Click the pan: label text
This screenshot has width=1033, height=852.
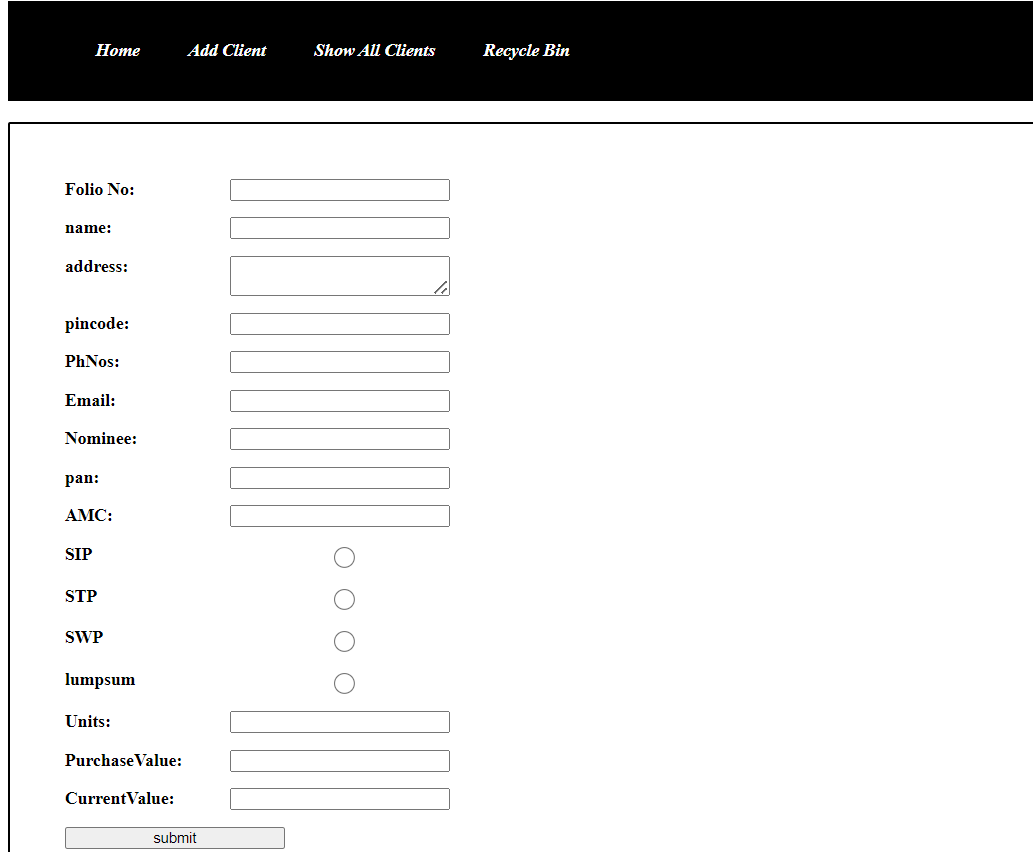coord(82,478)
